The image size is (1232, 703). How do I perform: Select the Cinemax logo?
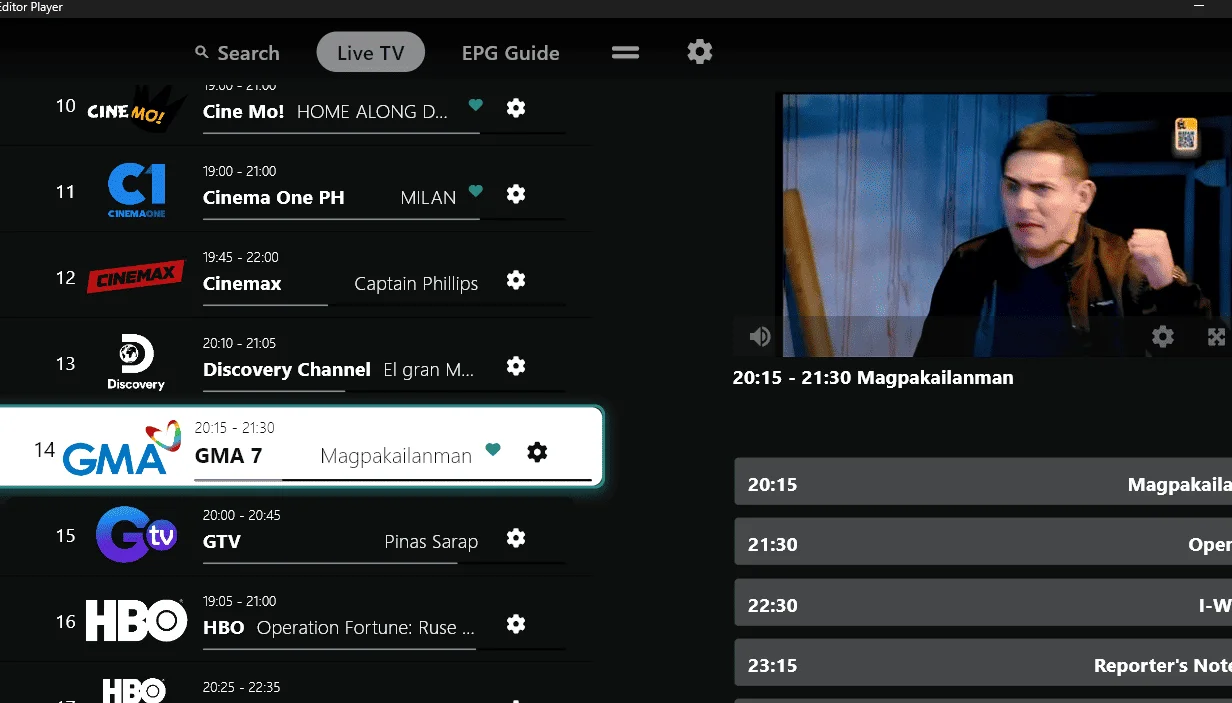coord(136,277)
